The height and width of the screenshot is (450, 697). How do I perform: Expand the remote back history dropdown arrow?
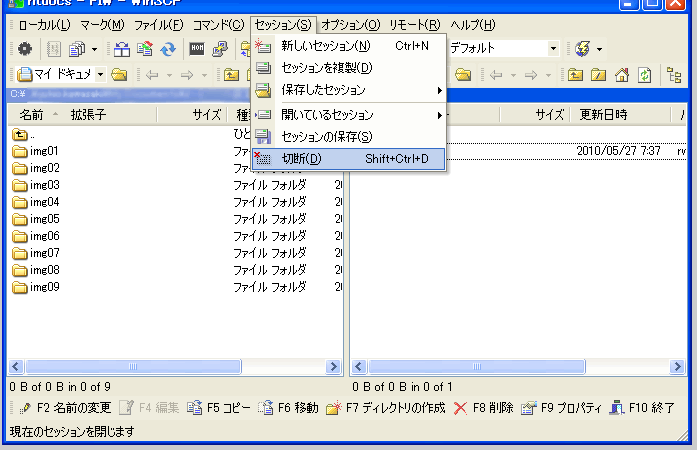(513, 76)
